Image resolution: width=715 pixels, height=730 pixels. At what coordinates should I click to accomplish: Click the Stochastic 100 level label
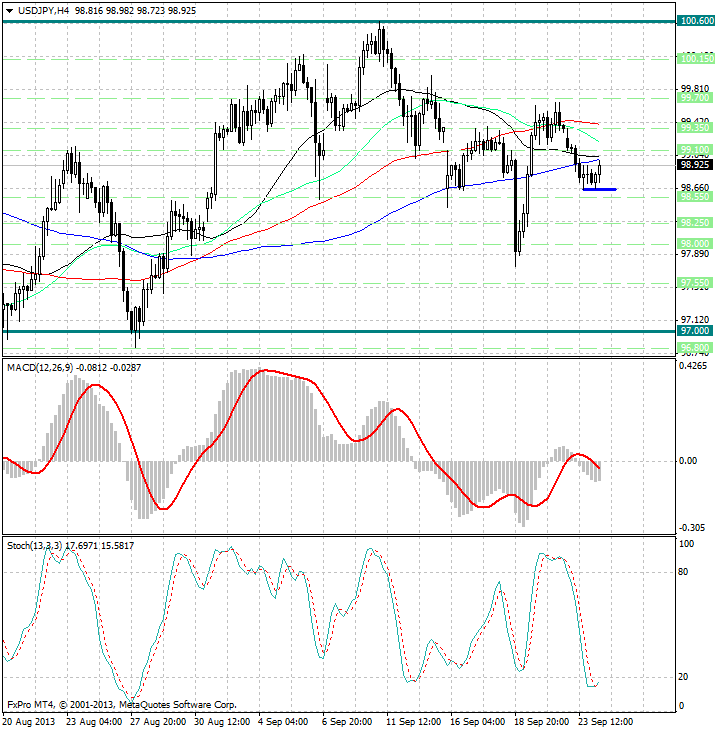pos(687,544)
